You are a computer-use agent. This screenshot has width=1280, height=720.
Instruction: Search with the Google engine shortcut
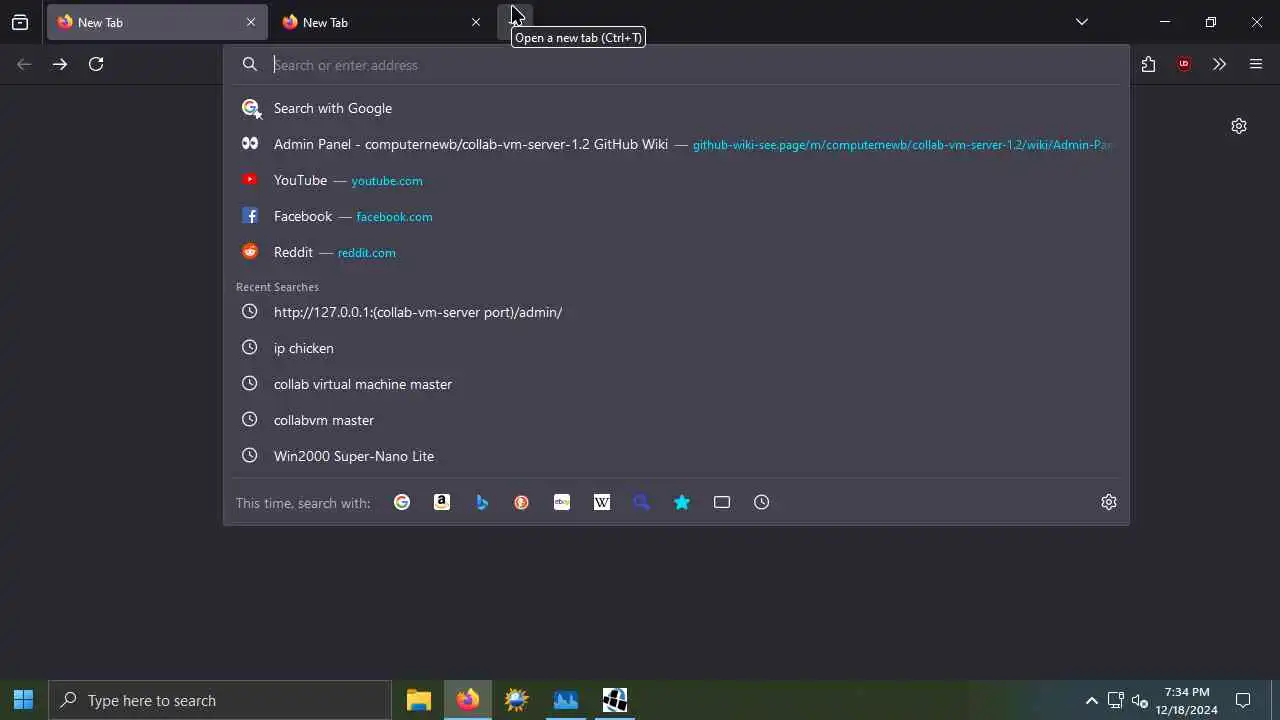(402, 502)
